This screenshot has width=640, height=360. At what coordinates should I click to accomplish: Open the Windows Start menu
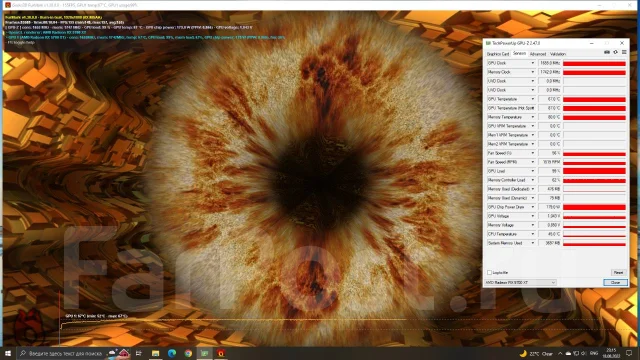point(8,353)
